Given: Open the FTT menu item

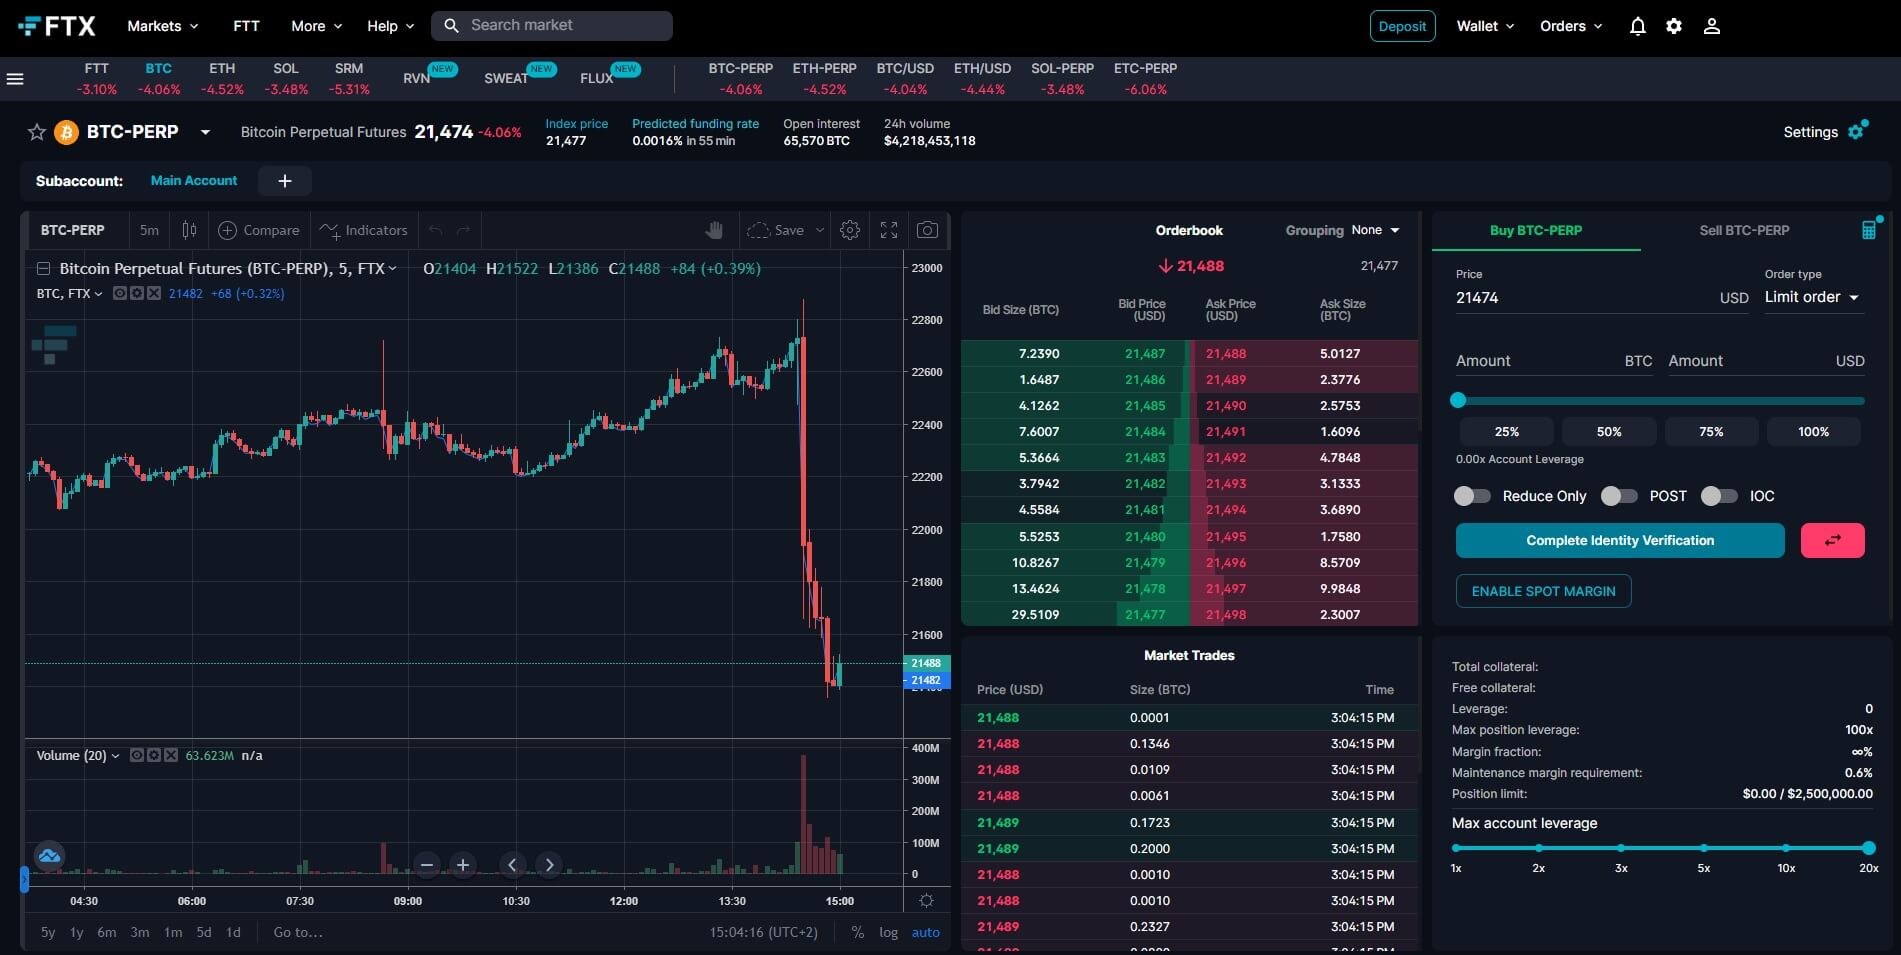Looking at the screenshot, I should click(246, 26).
